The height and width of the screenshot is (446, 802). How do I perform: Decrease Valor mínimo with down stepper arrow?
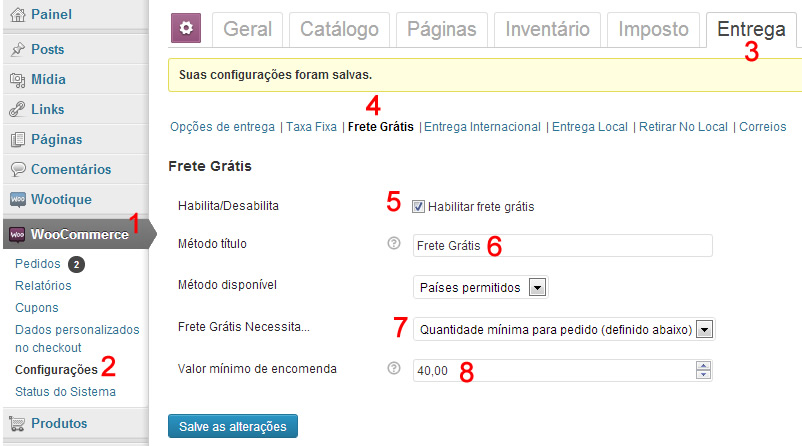(703, 374)
